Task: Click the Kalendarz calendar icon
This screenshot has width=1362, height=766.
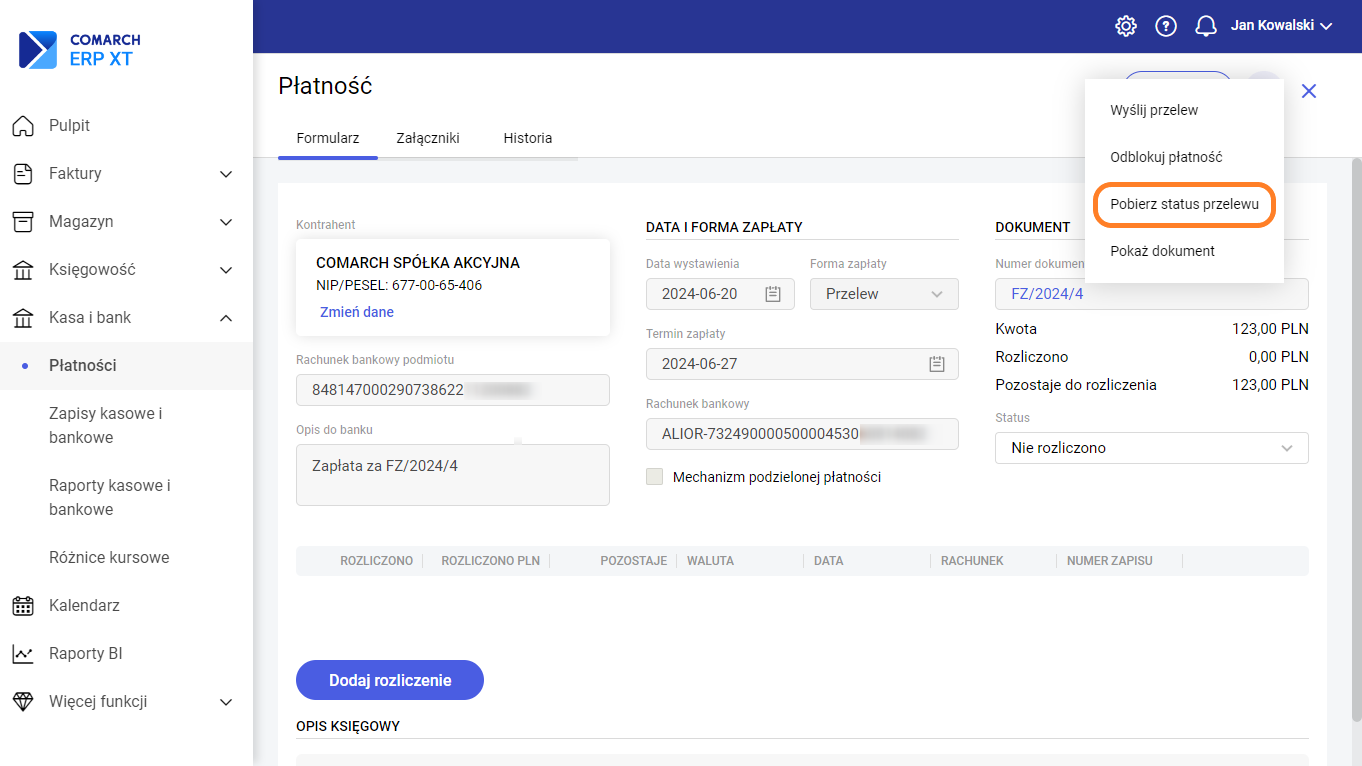Action: coord(23,606)
